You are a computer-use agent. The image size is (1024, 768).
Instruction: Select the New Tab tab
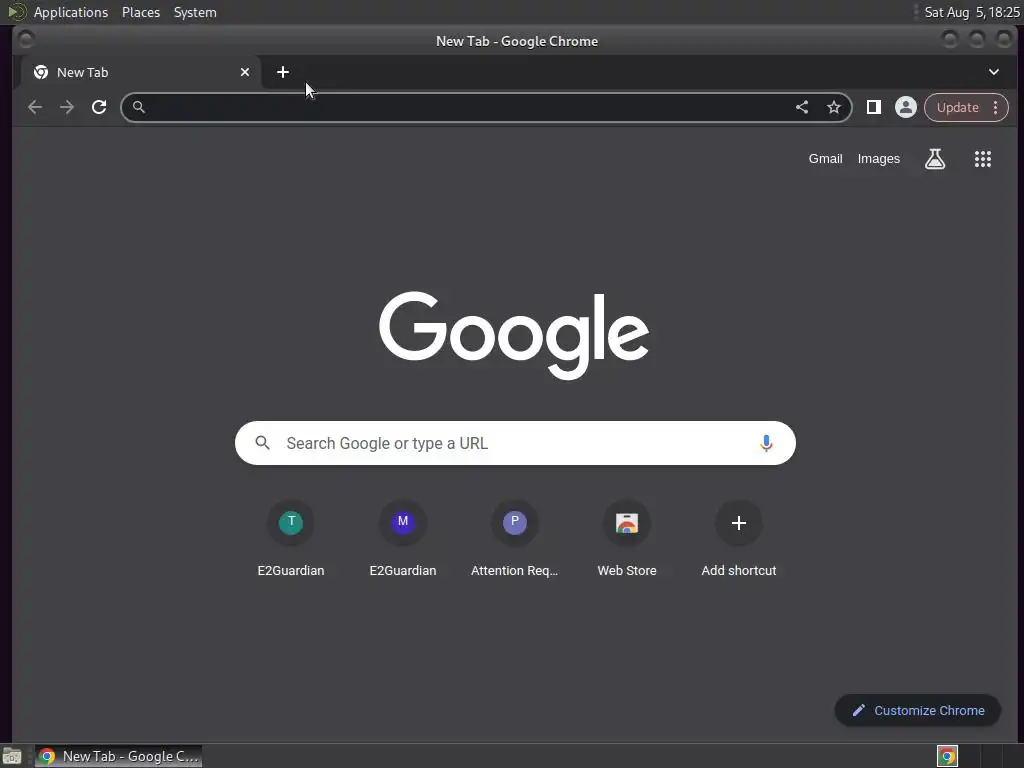point(140,72)
